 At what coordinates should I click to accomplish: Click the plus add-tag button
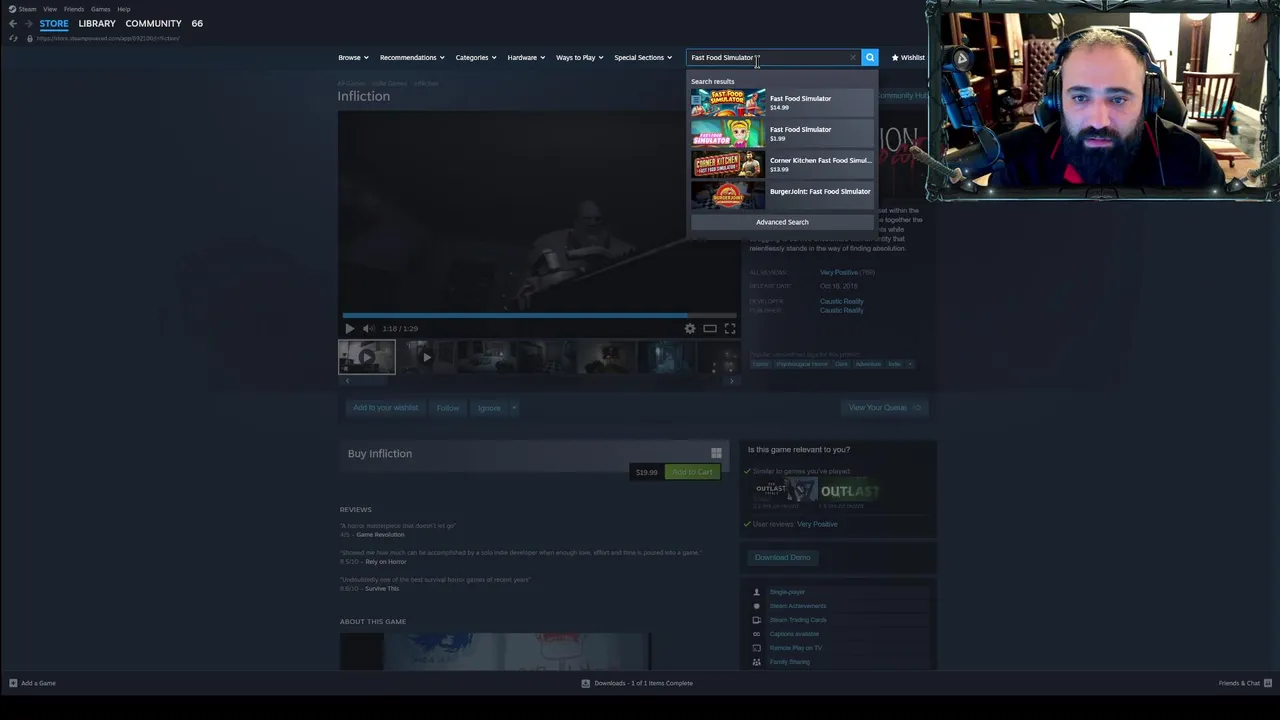[x=909, y=364]
